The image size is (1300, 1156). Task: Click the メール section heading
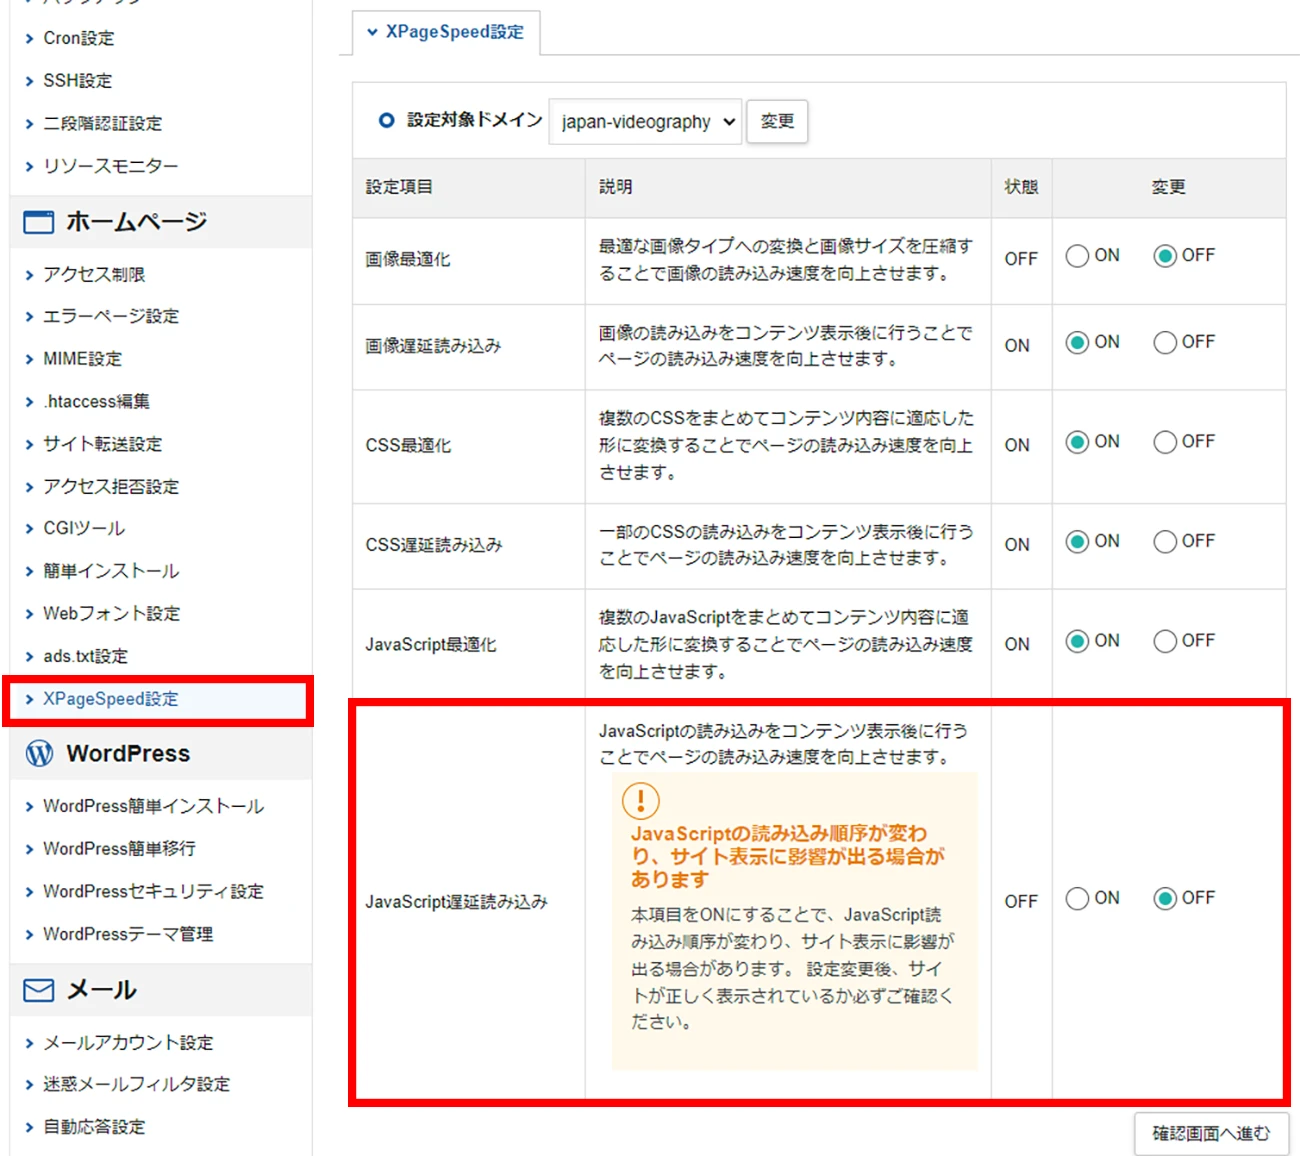pyautogui.click(x=101, y=991)
